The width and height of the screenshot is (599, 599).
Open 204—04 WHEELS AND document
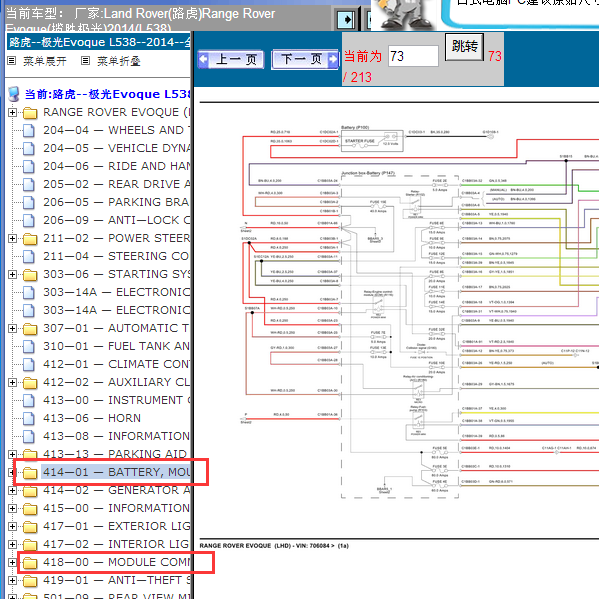point(117,130)
